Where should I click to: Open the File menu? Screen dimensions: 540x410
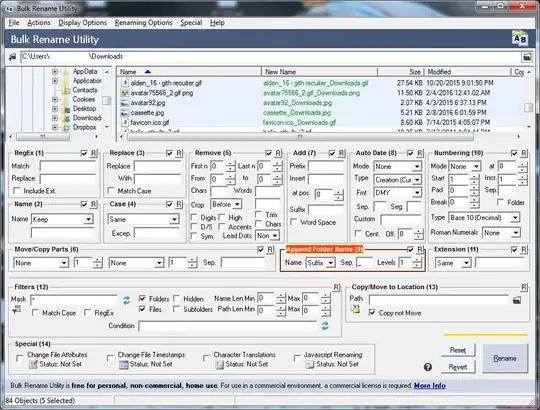coord(14,23)
